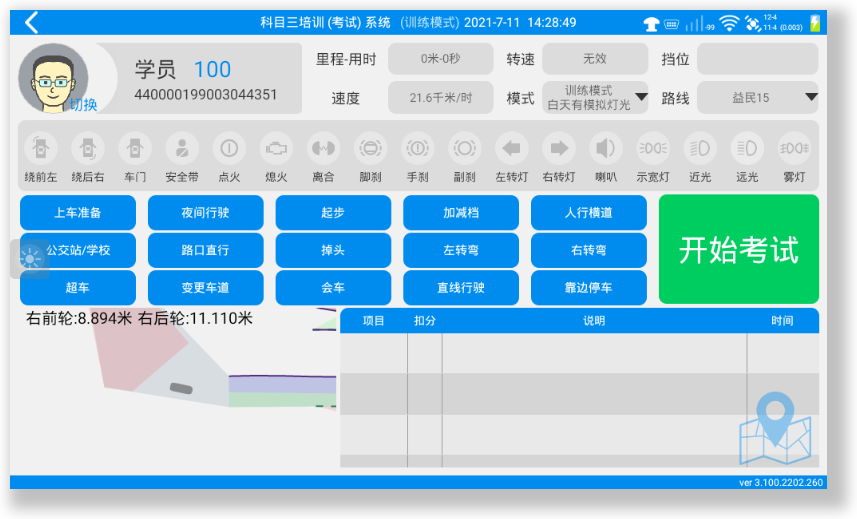Click the 开始考试 start exam button
Screen dimensions: 857x519
coord(738,249)
